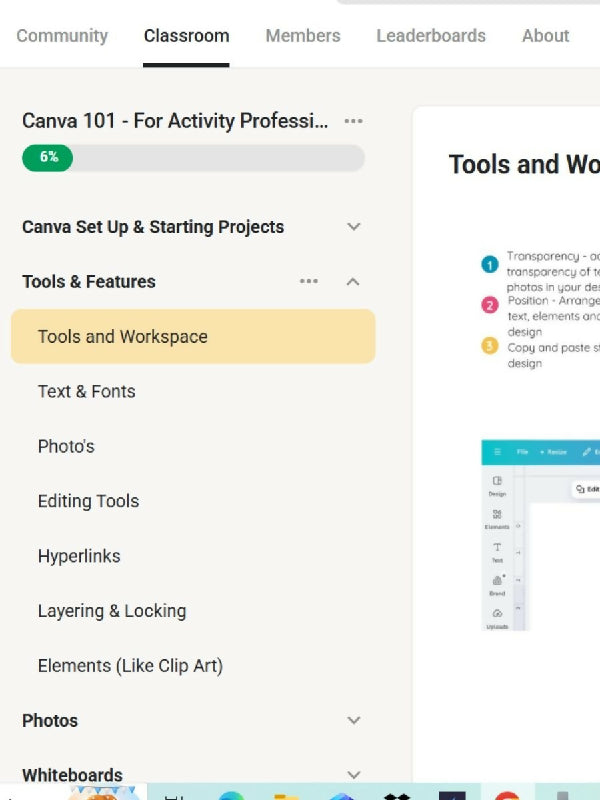Screen dimensions: 600x800
Task: Select the Classroom tab
Action: (x=186, y=36)
